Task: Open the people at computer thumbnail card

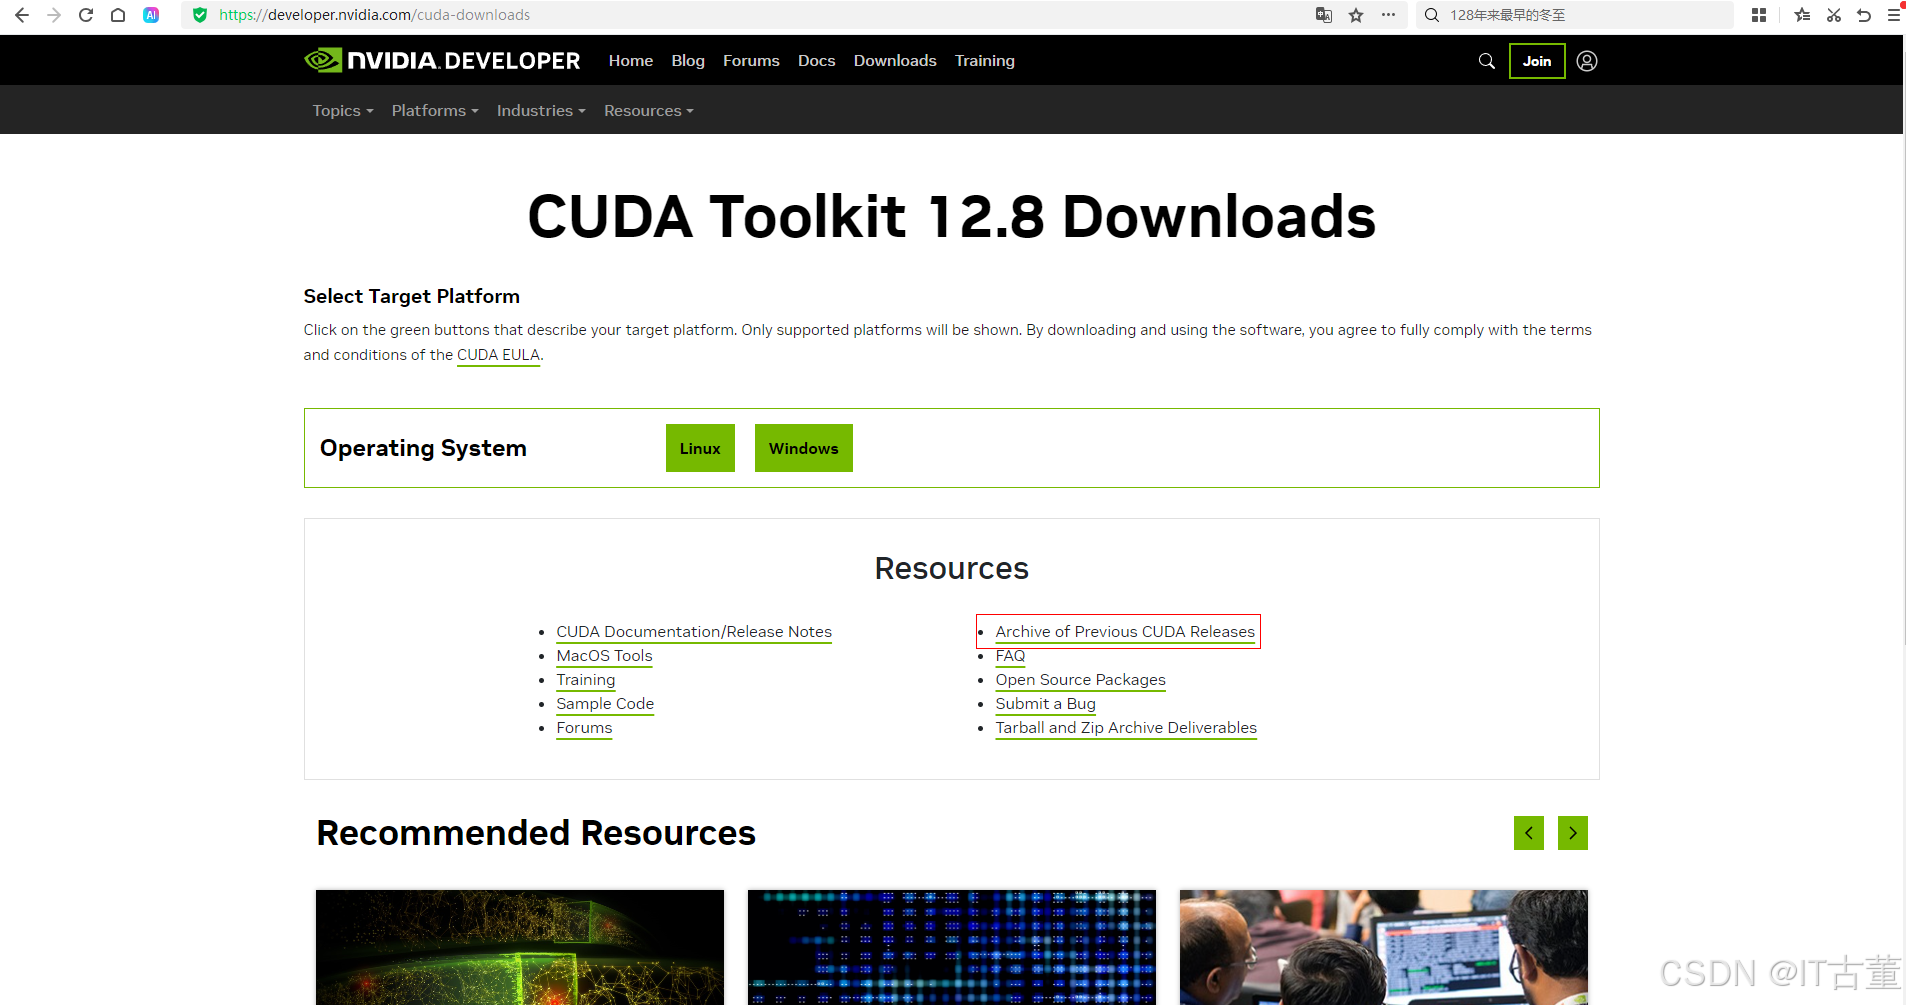Action: click(1384, 947)
